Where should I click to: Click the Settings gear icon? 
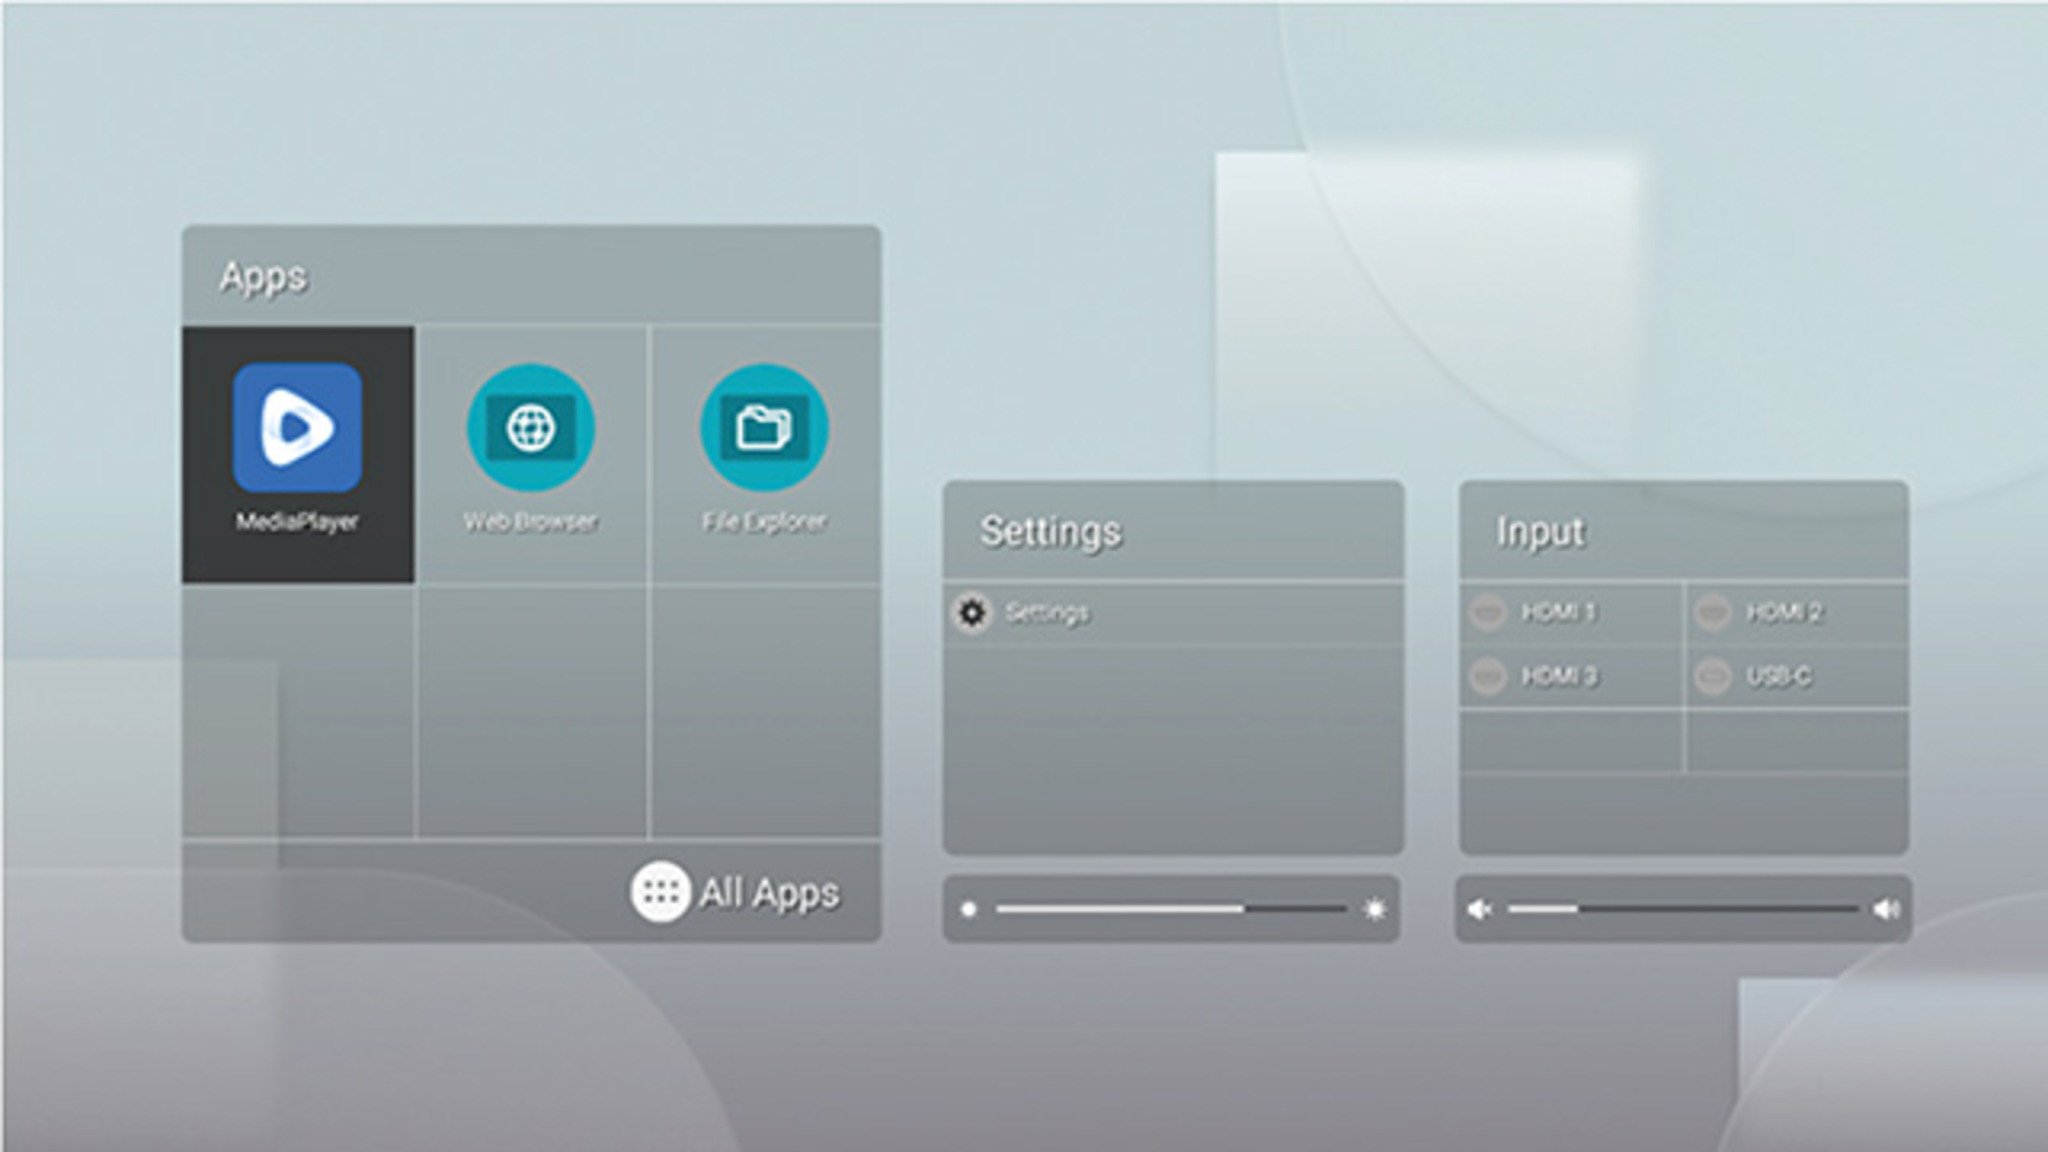click(x=971, y=612)
